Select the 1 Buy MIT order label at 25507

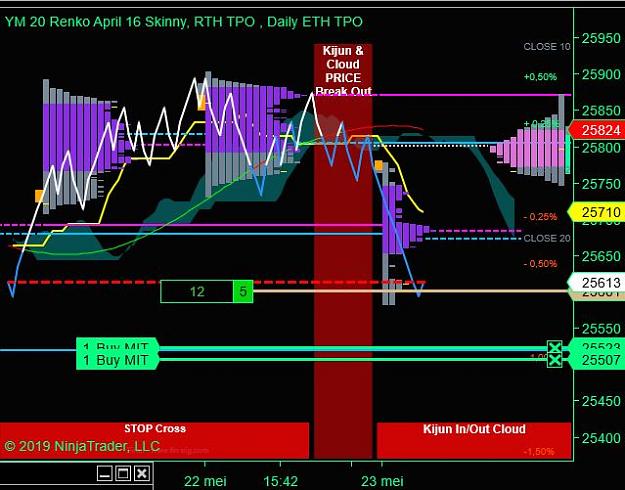(x=118, y=360)
